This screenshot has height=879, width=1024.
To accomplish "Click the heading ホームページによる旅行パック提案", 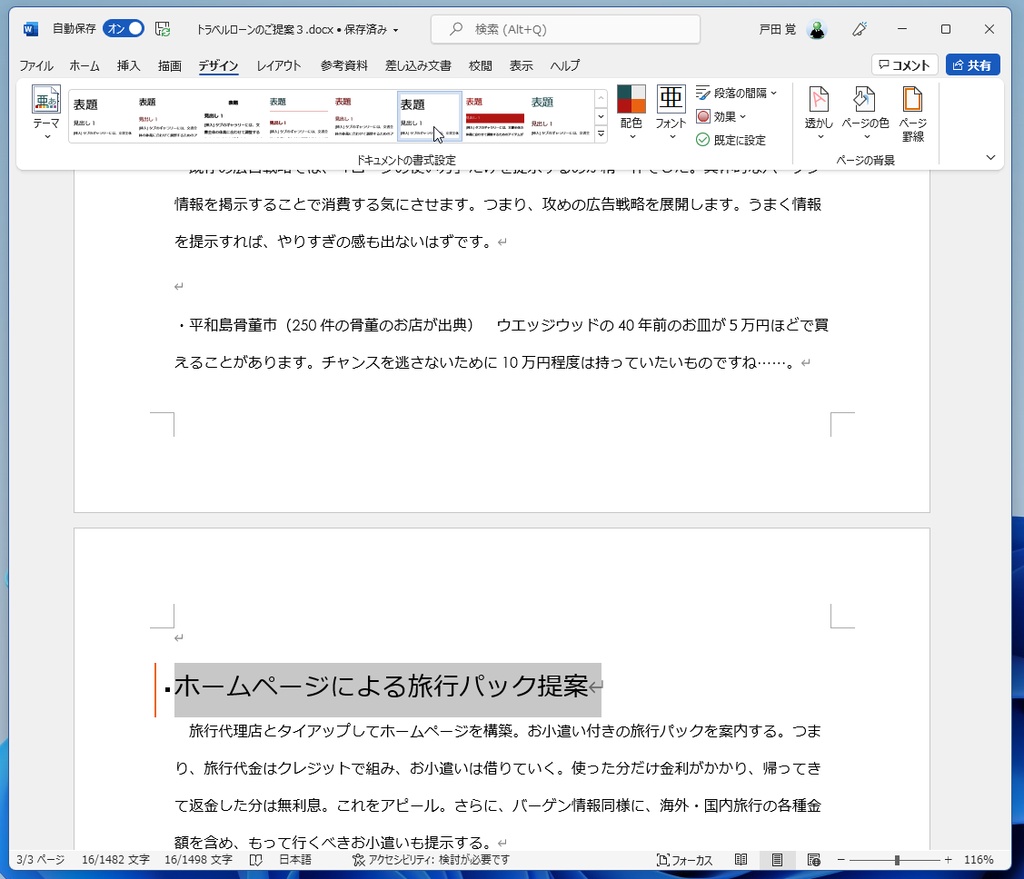I will (x=381, y=686).
